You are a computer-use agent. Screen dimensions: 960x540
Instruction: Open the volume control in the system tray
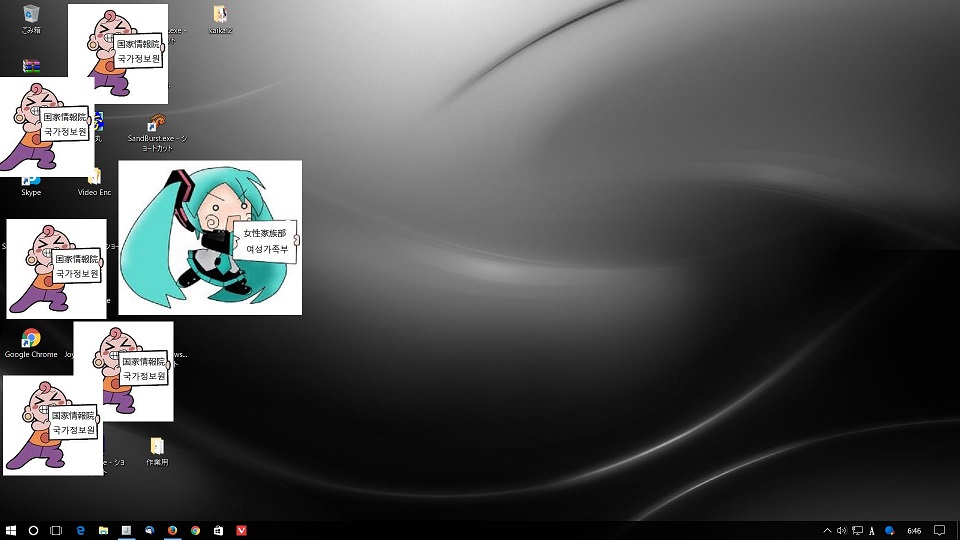click(841, 530)
